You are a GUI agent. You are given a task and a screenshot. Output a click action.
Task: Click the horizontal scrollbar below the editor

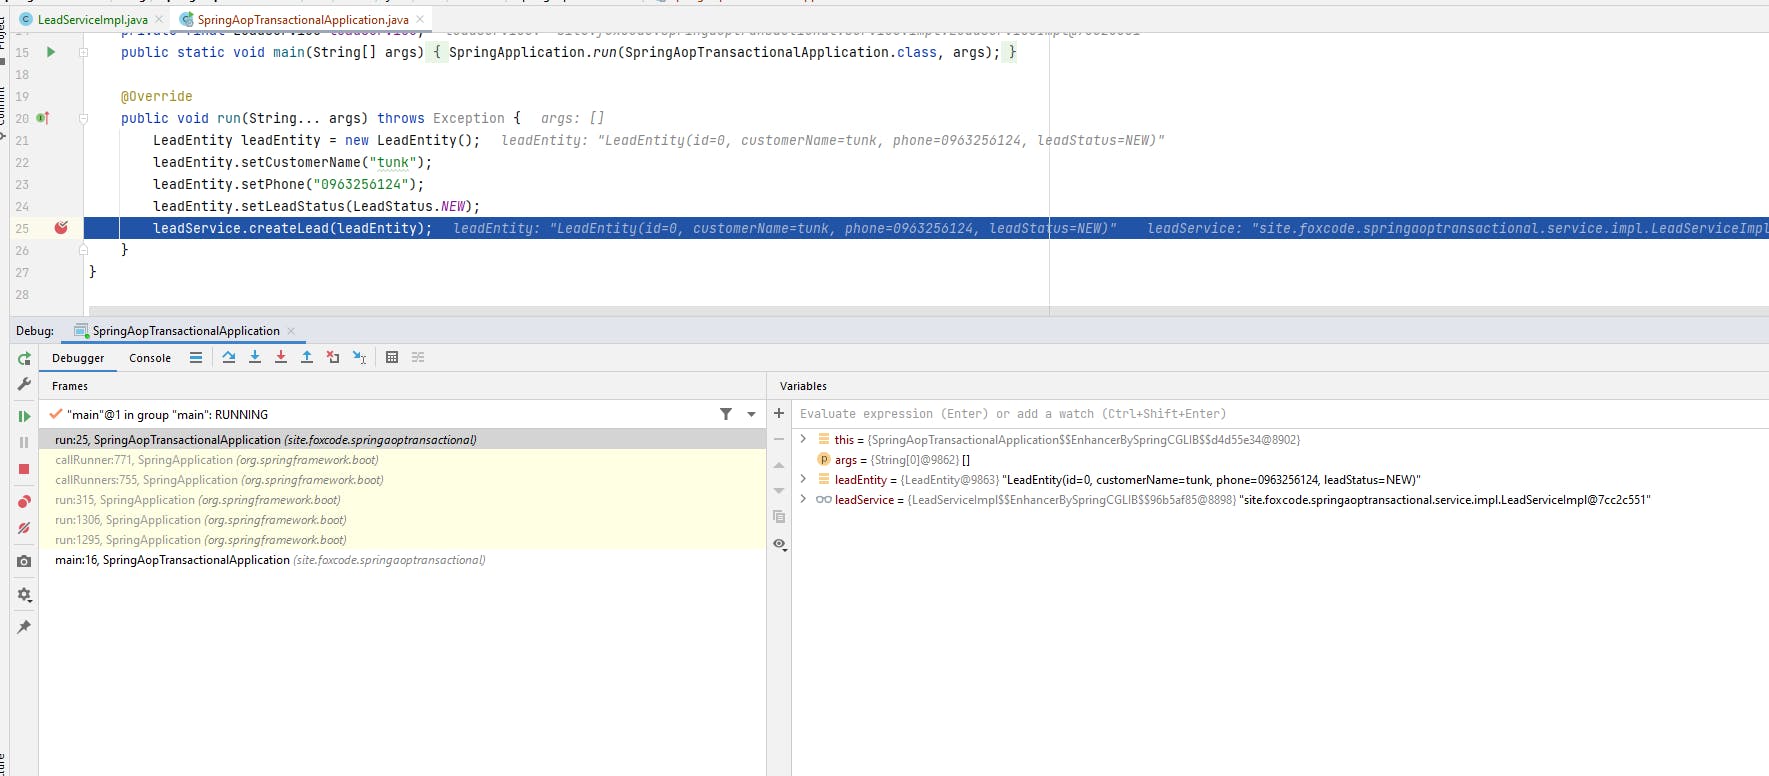928,311
